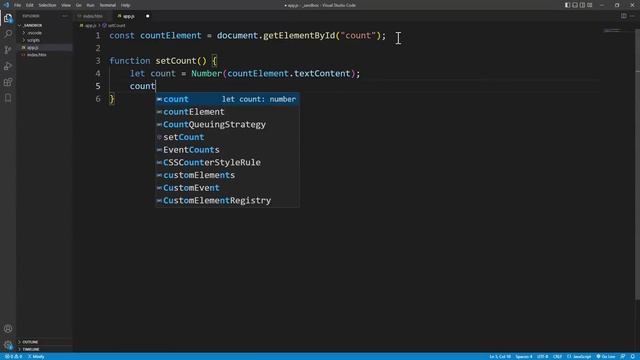Click the Split Editor icon
The image size is (640, 360).
click(x=624, y=16)
